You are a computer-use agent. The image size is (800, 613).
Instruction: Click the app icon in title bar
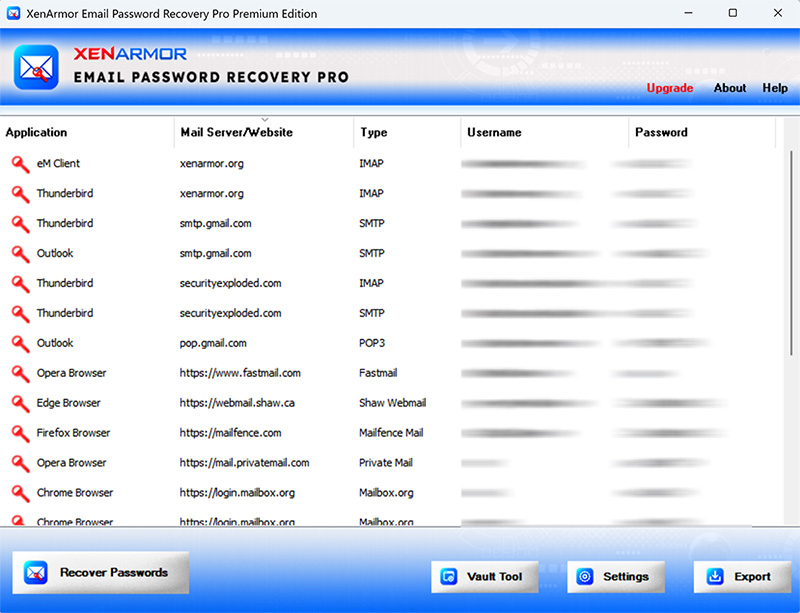pos(13,13)
